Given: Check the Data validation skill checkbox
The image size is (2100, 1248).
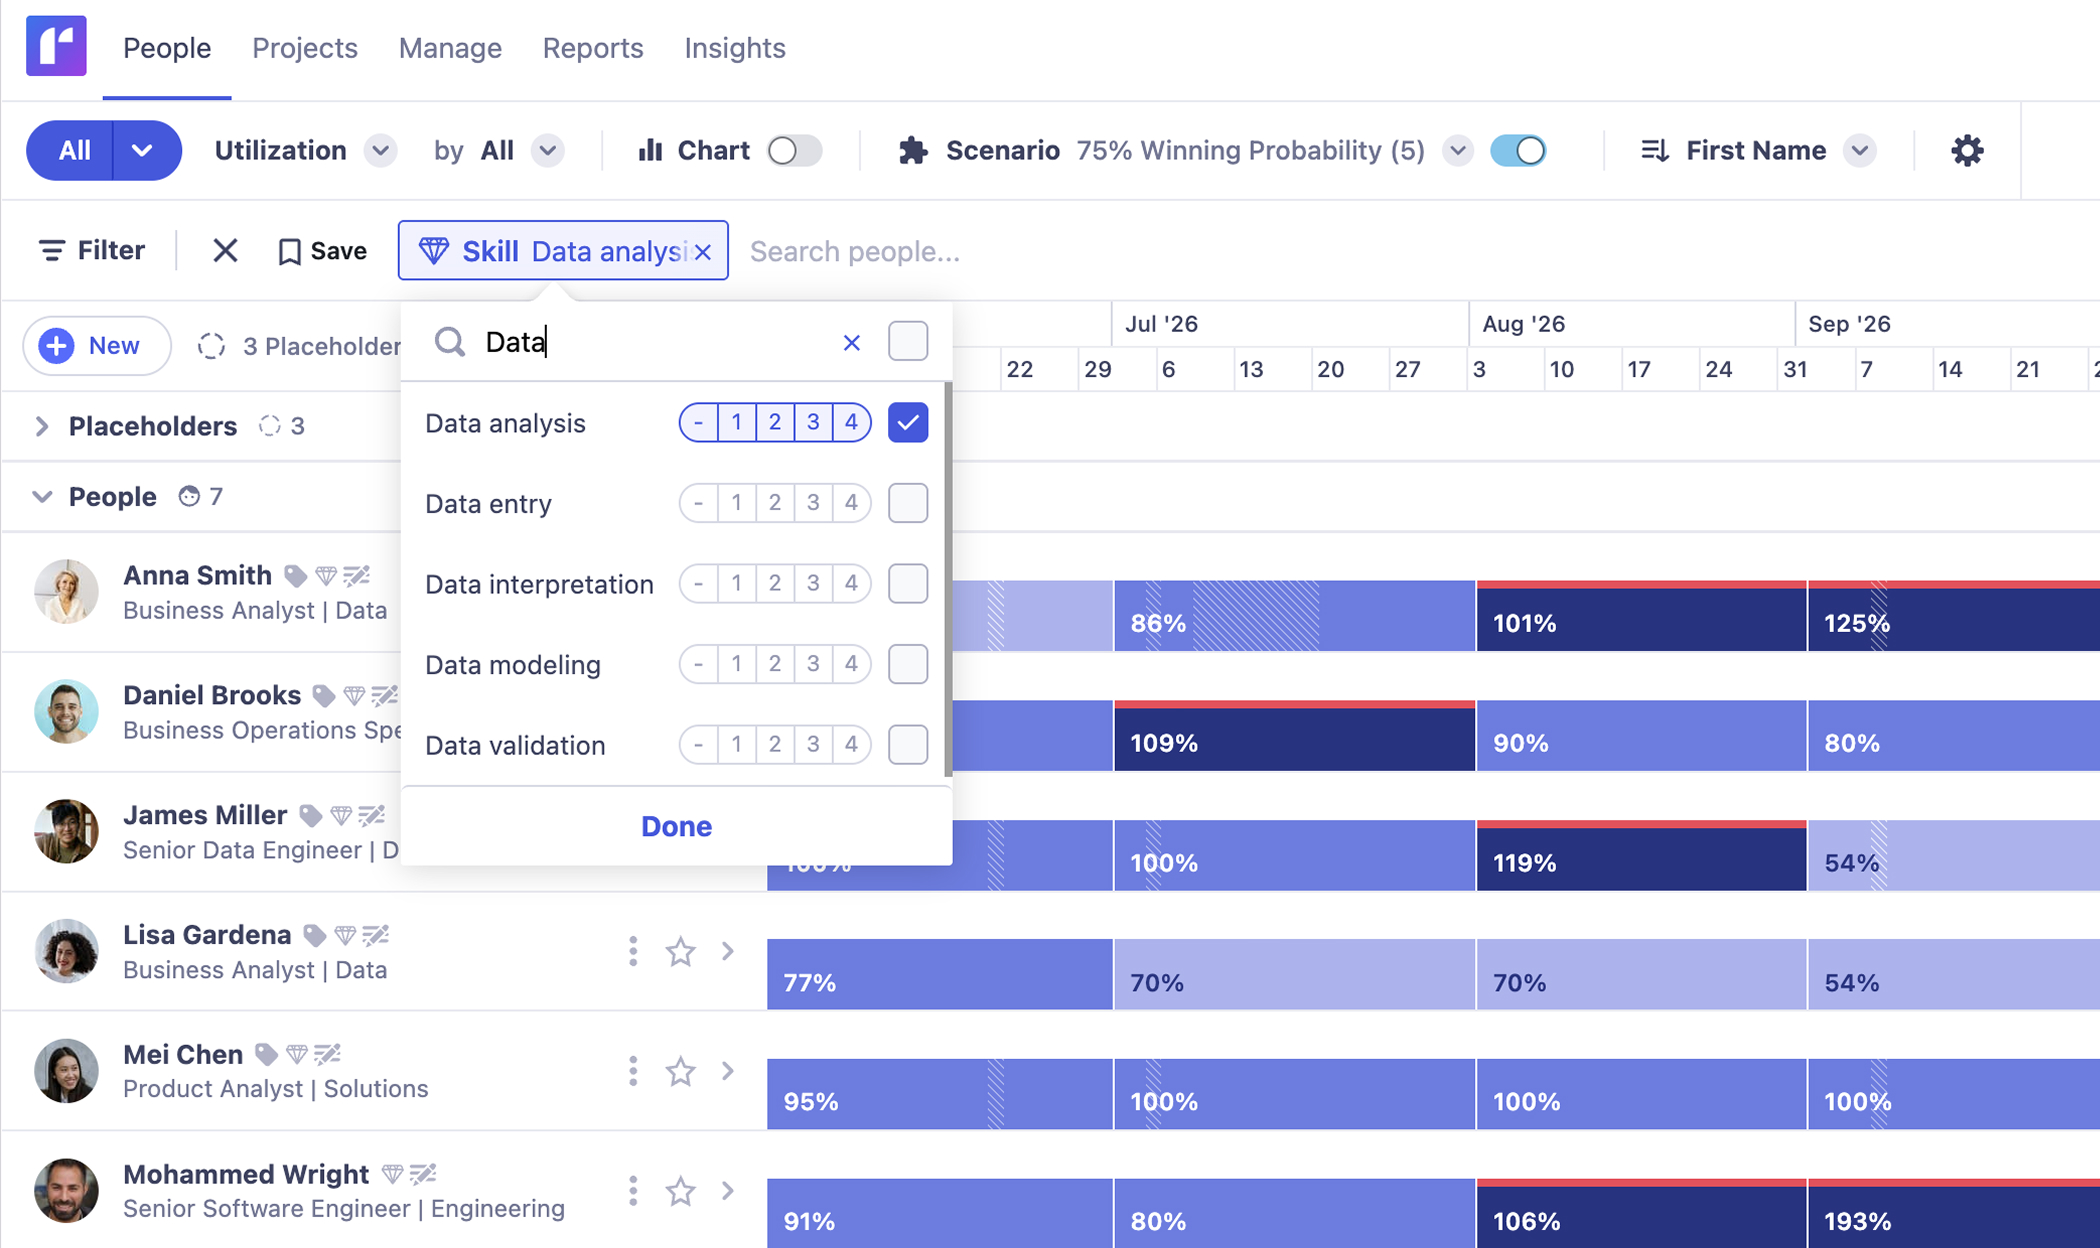Looking at the screenshot, I should point(908,745).
